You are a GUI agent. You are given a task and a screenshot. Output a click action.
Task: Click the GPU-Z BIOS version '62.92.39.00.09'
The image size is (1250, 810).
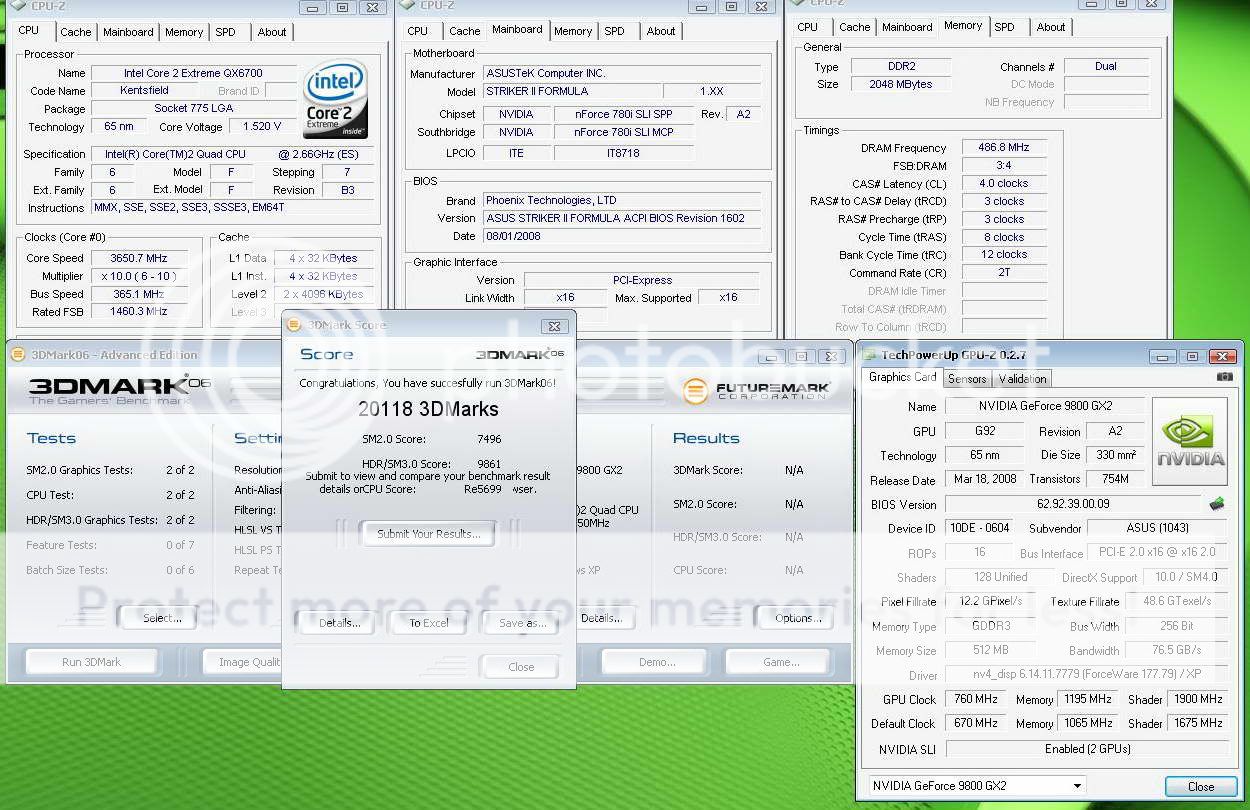pyautogui.click(x=1073, y=504)
